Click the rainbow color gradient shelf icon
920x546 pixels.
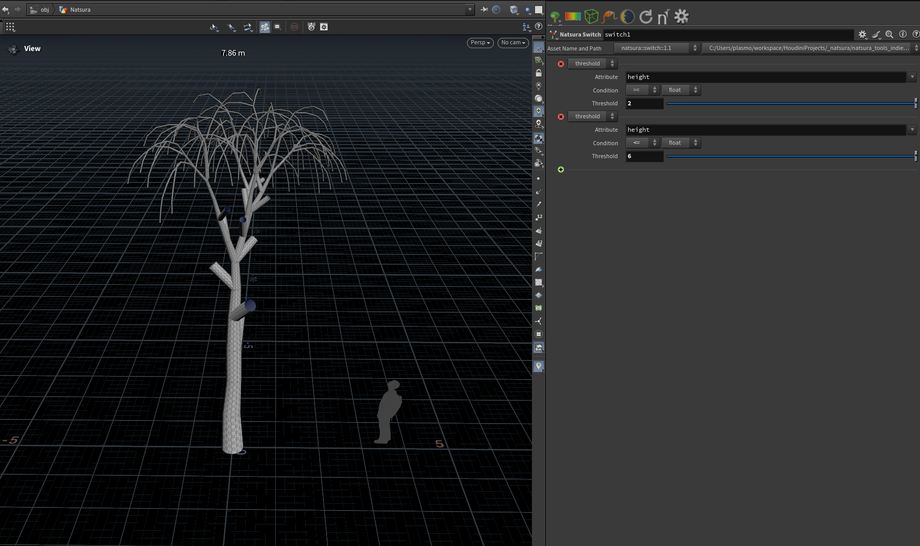pyautogui.click(x=573, y=17)
